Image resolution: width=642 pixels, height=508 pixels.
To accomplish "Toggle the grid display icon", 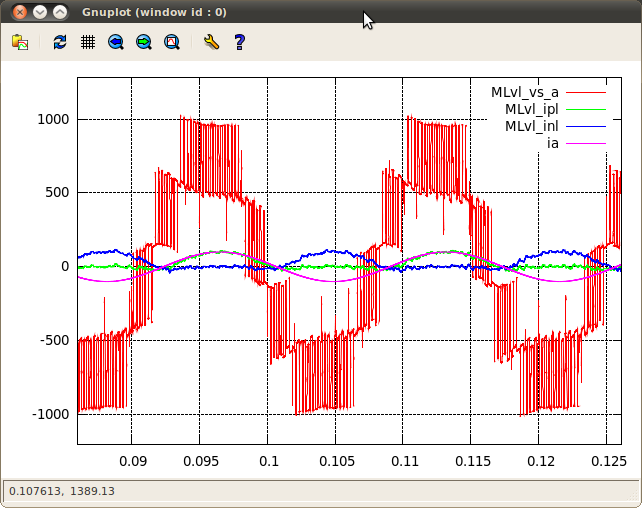I will coord(88,42).
